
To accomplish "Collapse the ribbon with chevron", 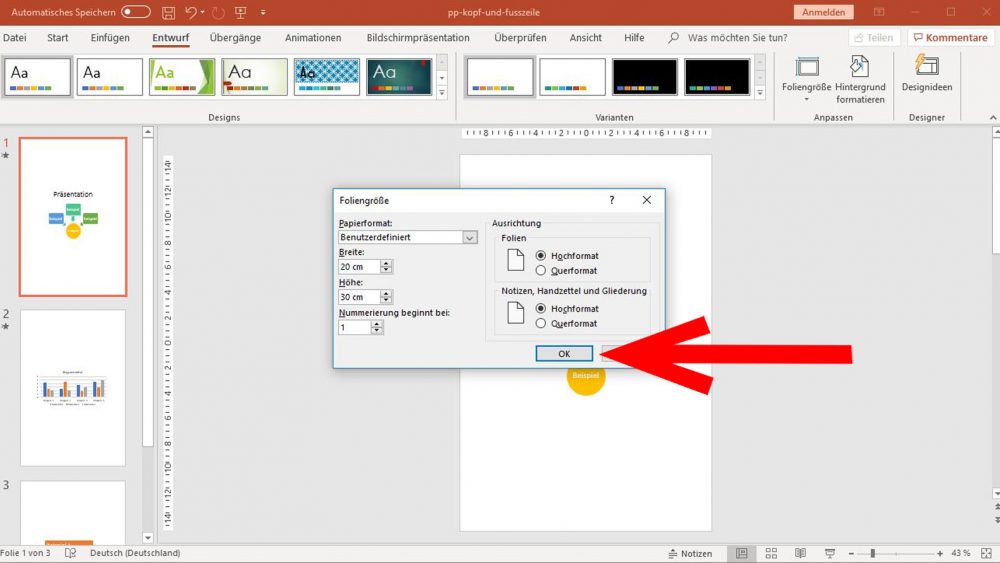I will coord(992,117).
